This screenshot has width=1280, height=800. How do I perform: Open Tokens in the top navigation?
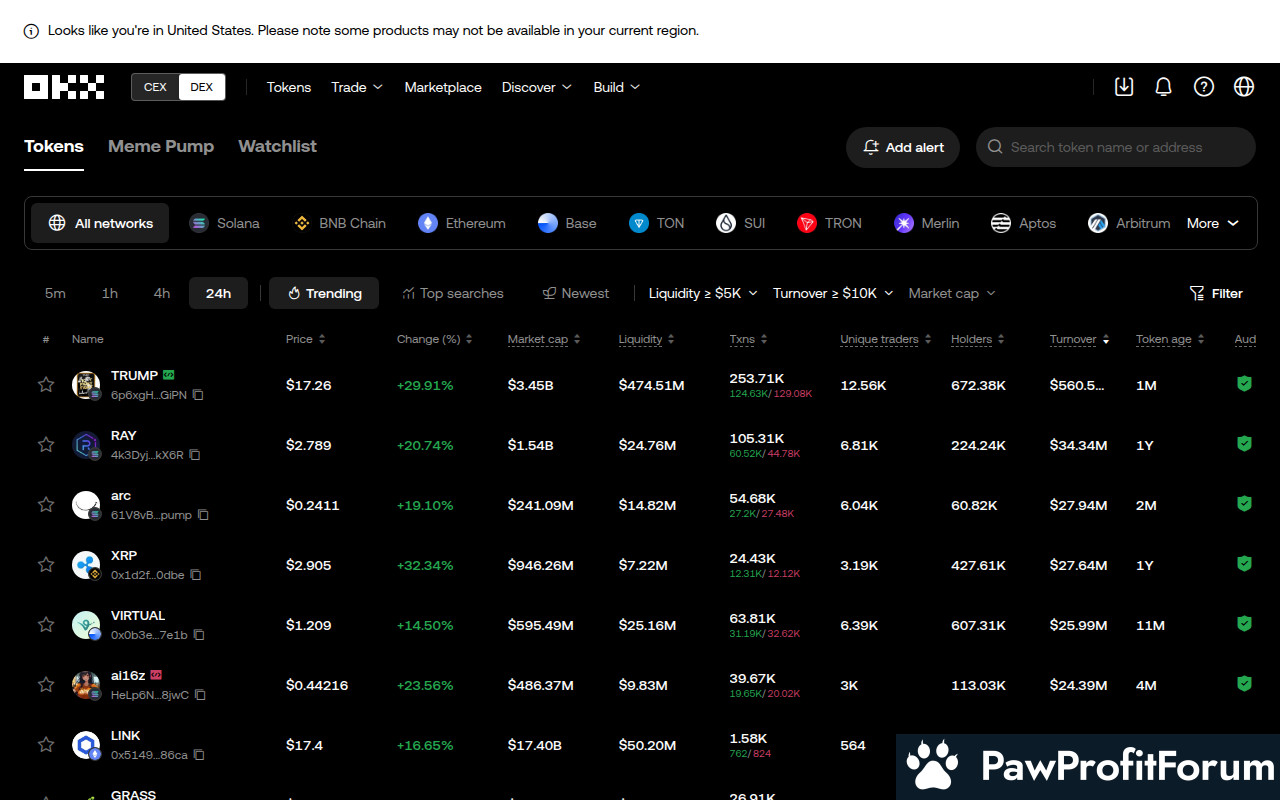tap(289, 87)
